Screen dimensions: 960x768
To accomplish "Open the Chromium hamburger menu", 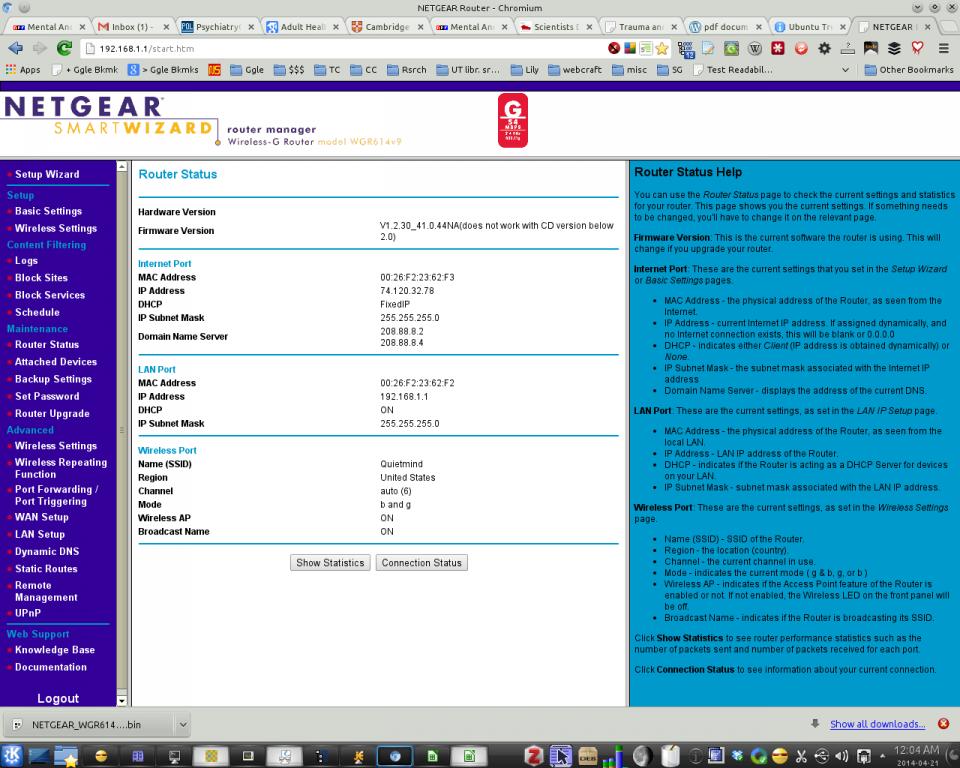I will [943, 48].
